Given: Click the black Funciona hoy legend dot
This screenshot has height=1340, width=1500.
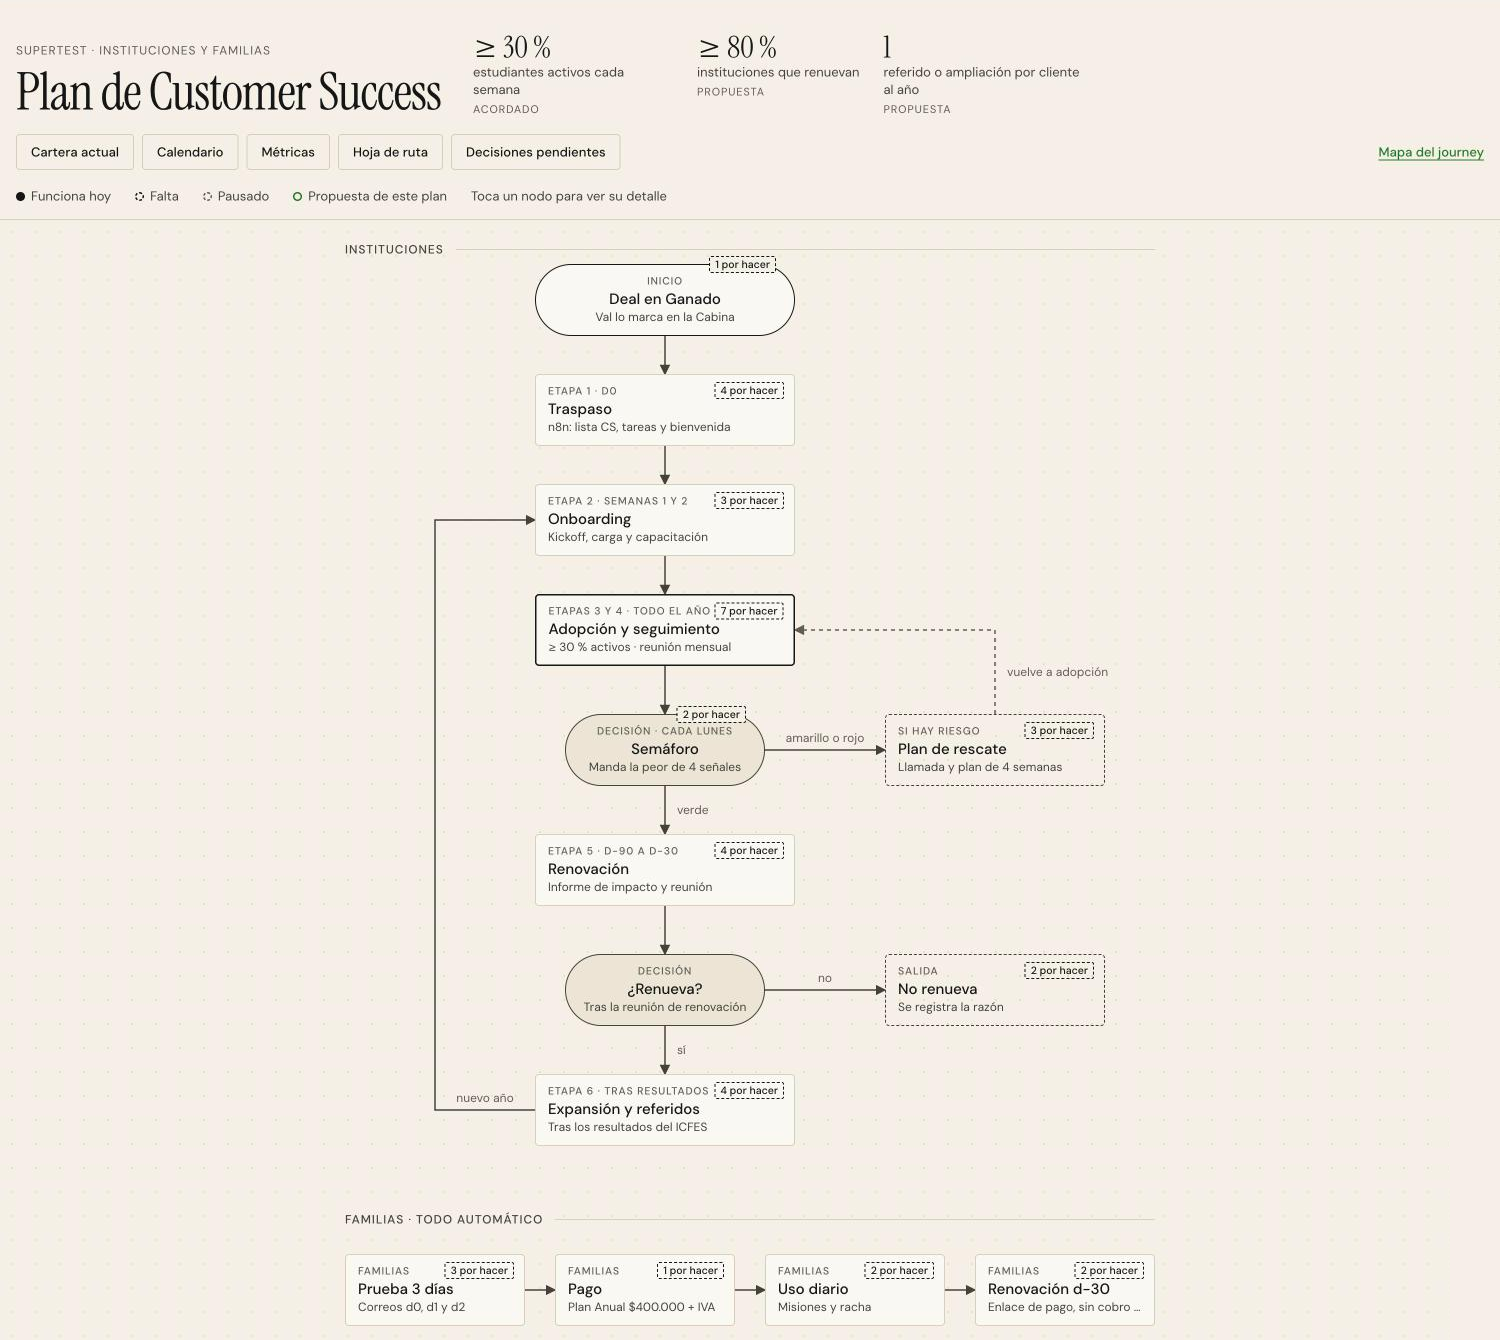Looking at the screenshot, I should (x=20, y=196).
